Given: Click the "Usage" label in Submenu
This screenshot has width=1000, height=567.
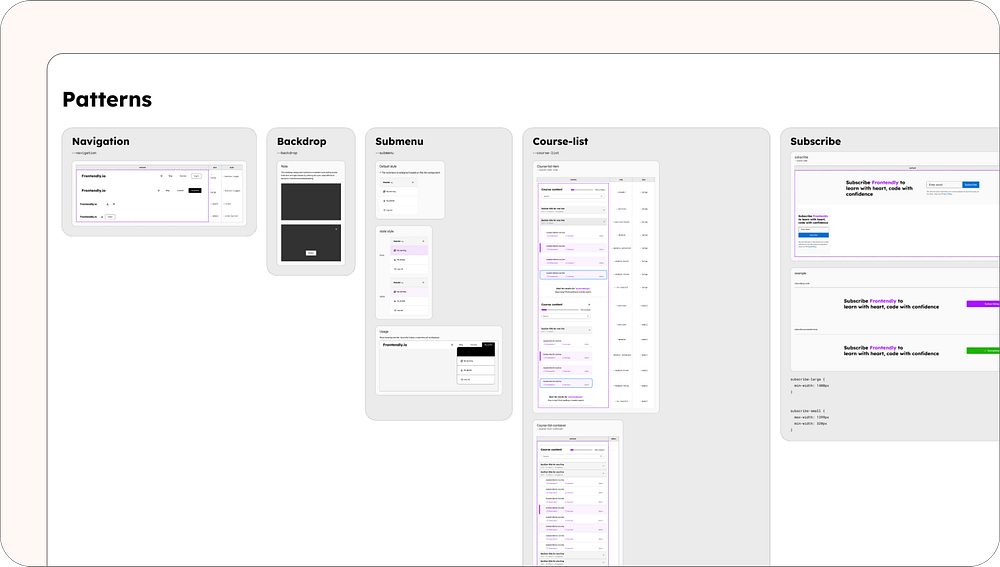Looking at the screenshot, I should coord(384,332).
